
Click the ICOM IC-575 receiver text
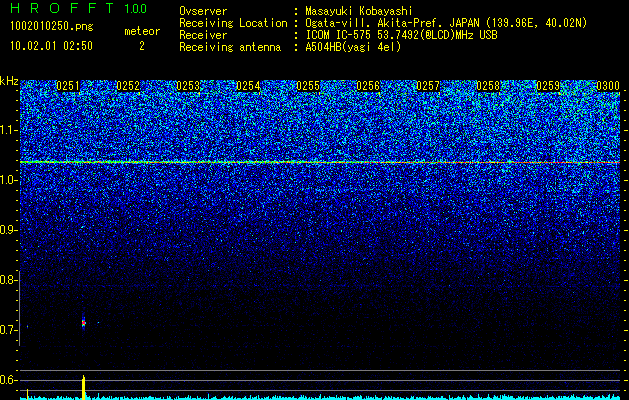pyautogui.click(x=401, y=35)
